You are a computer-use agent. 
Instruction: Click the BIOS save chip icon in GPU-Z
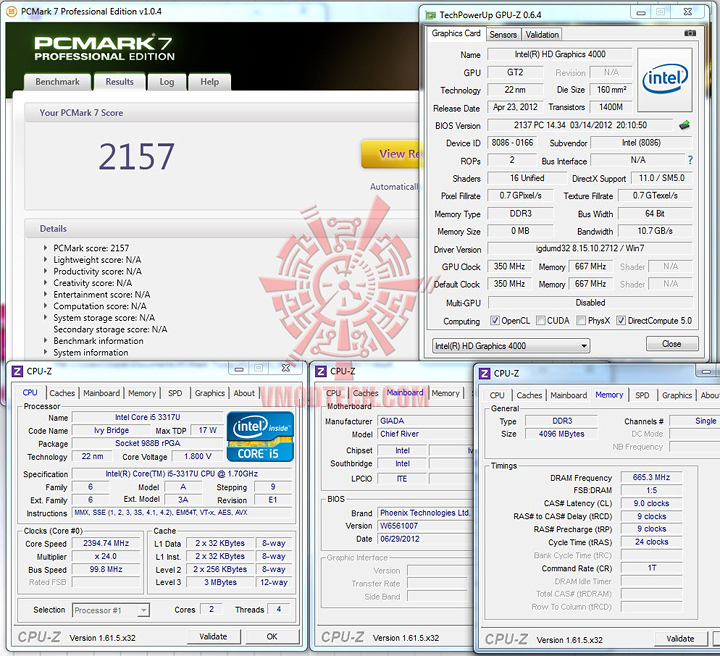click(684, 125)
